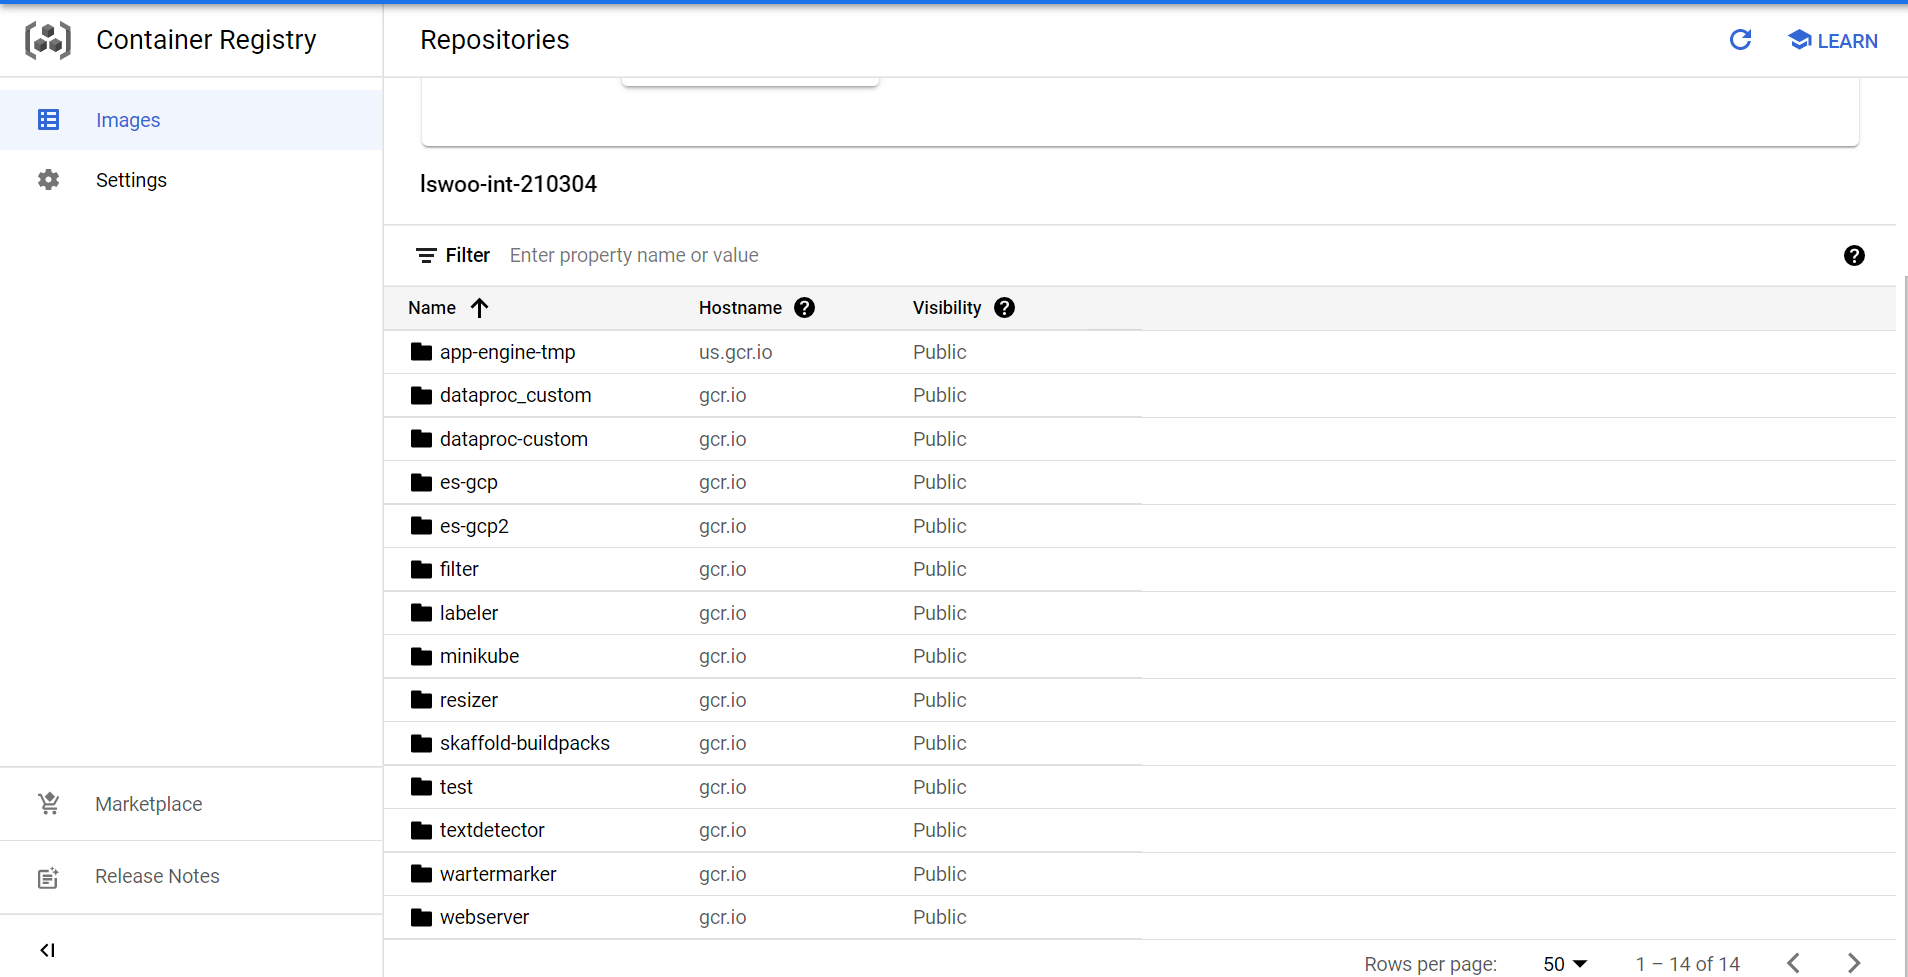Click Public visibility in es-gcp2 row

pos(940,526)
